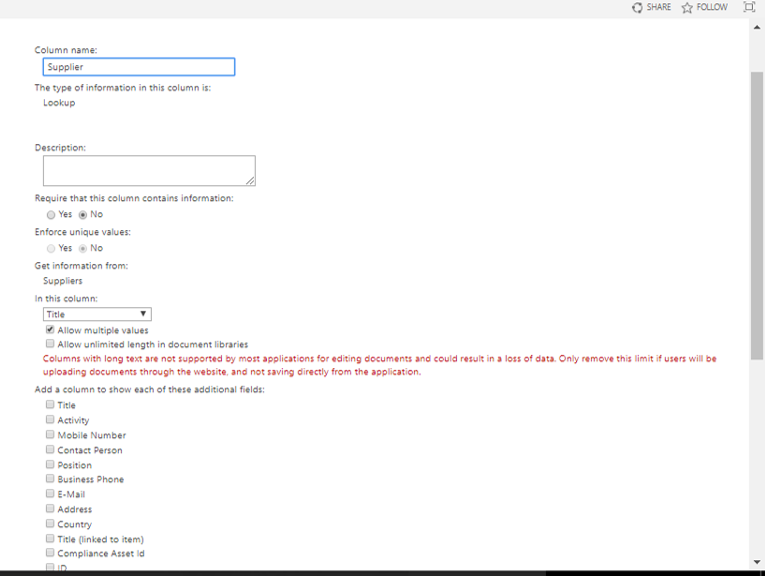Click the vertical scrollbar thumb
The height and width of the screenshot is (576, 765).
tap(757, 216)
